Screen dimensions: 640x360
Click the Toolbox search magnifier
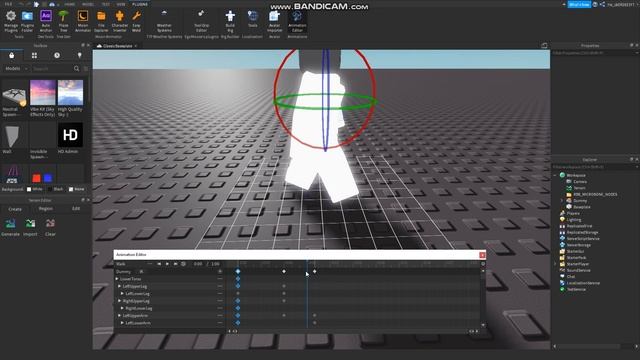click(x=76, y=69)
